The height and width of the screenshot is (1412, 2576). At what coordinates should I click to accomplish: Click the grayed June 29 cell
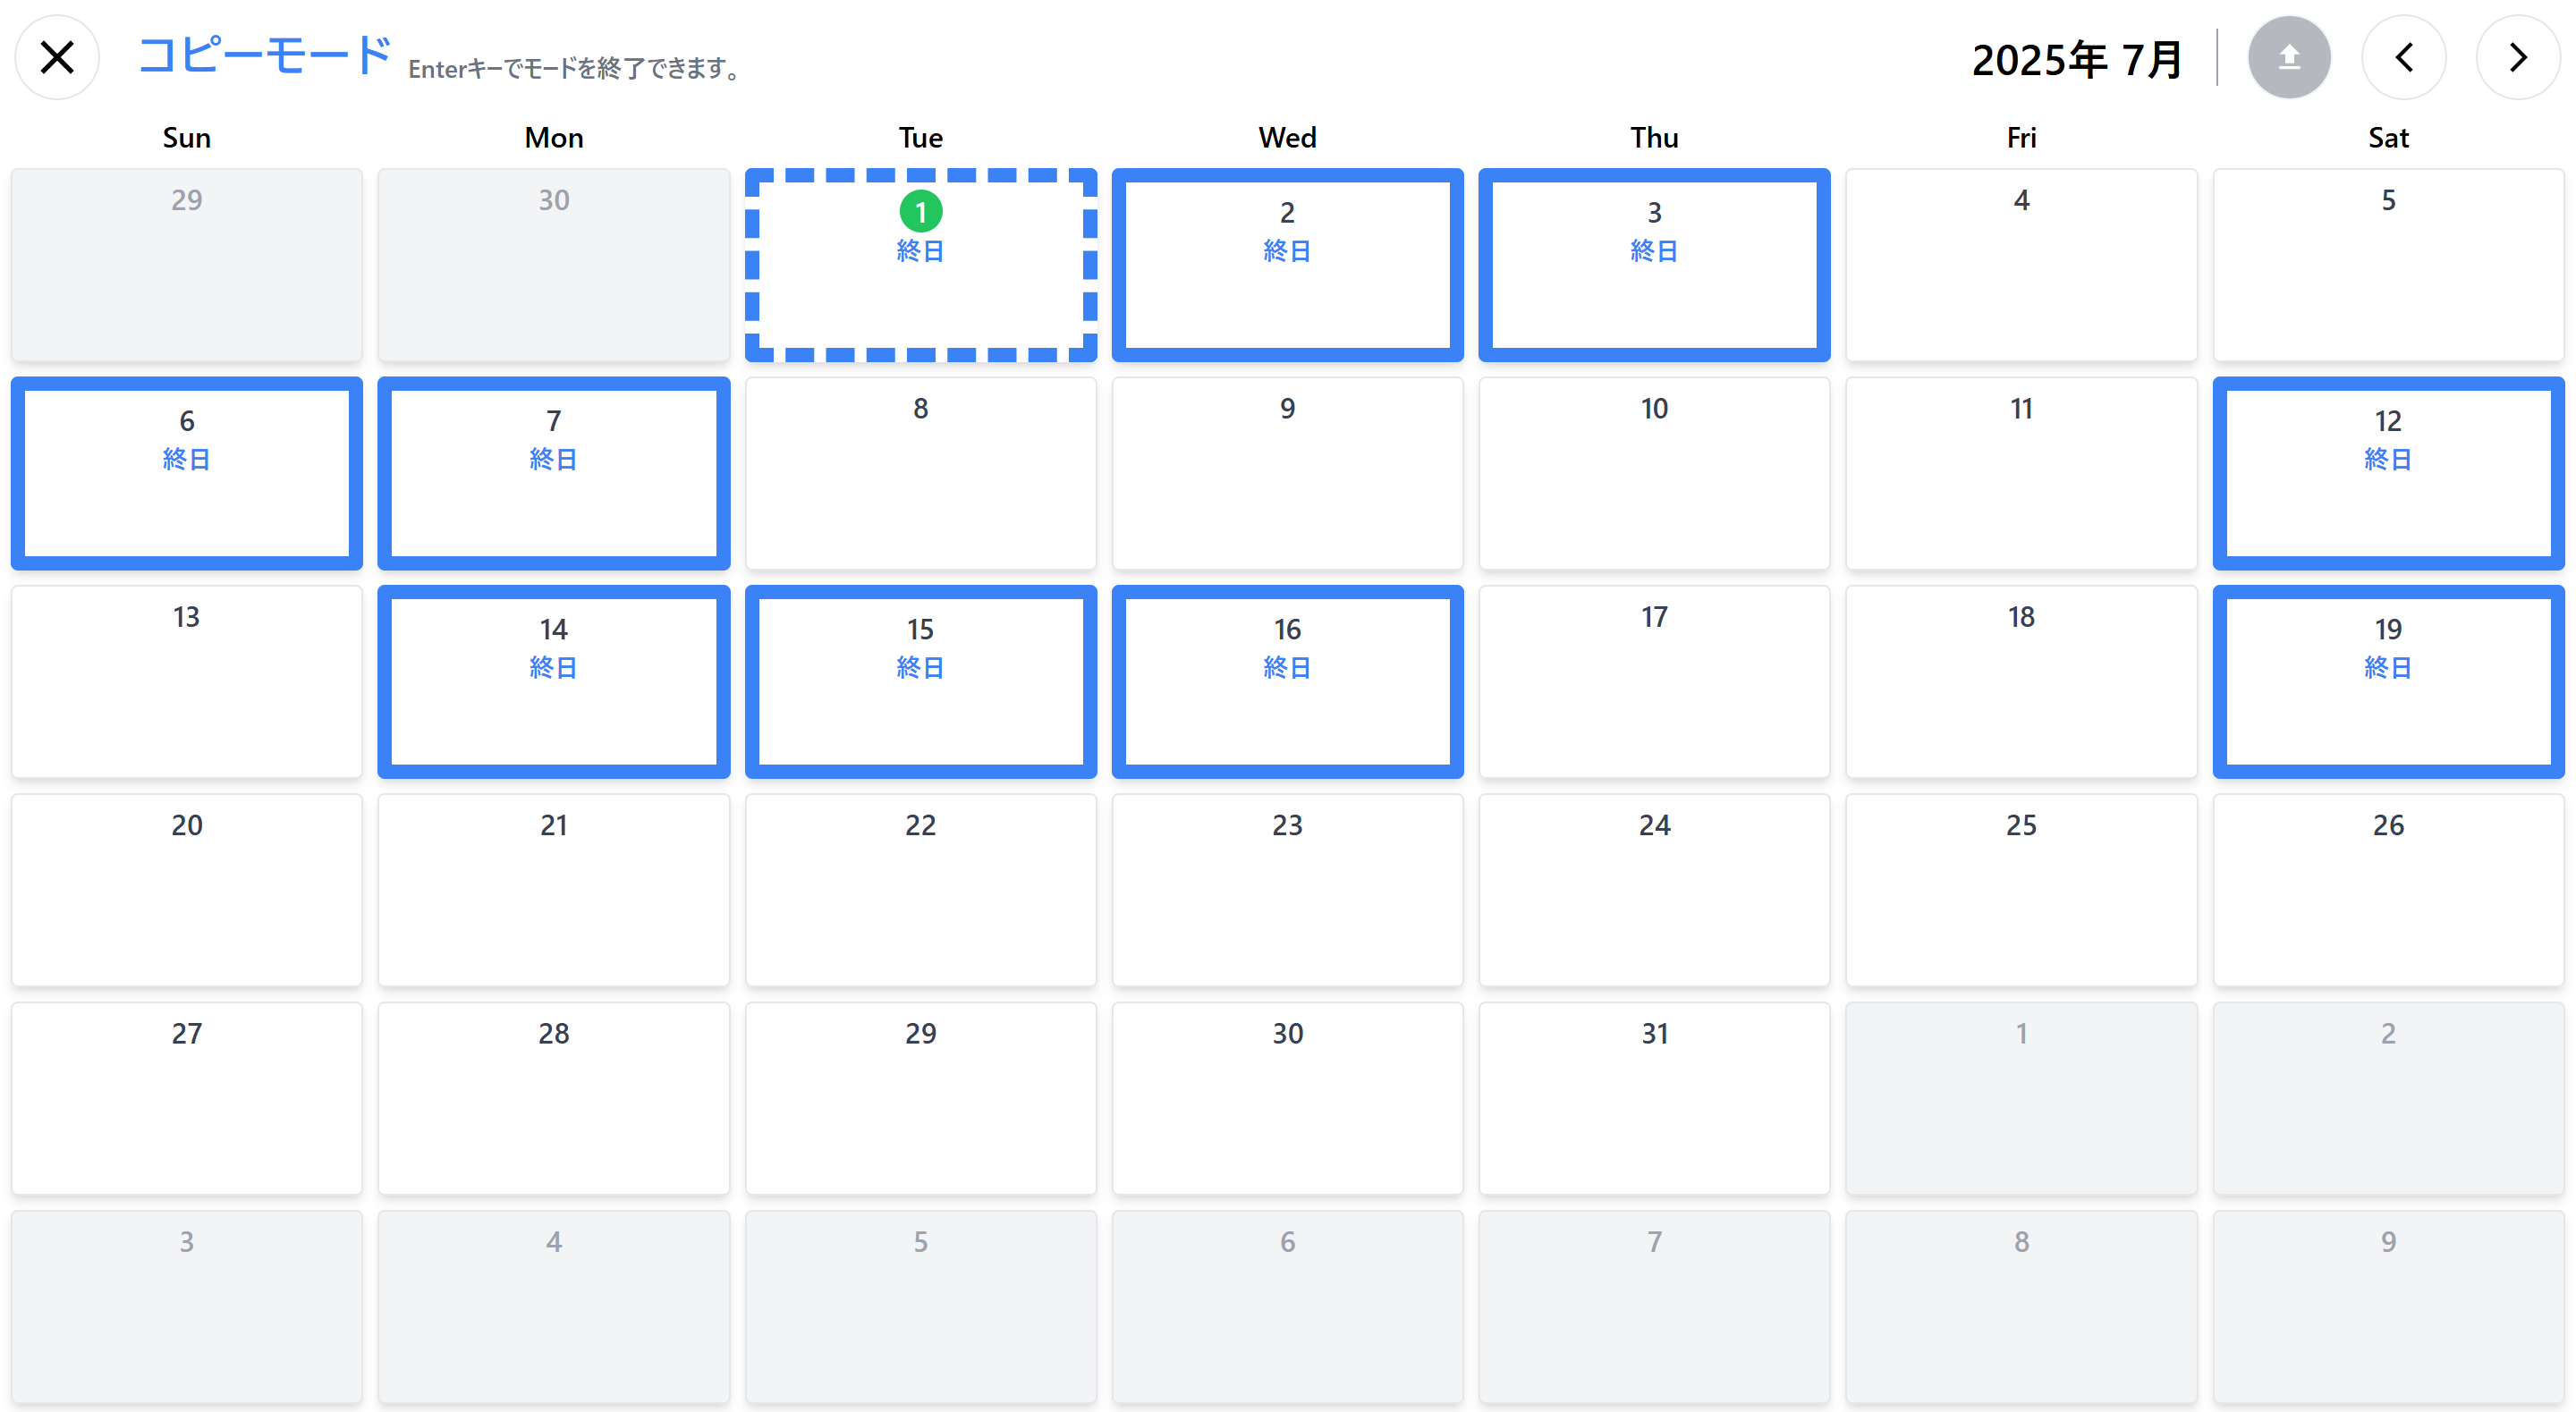tap(187, 265)
